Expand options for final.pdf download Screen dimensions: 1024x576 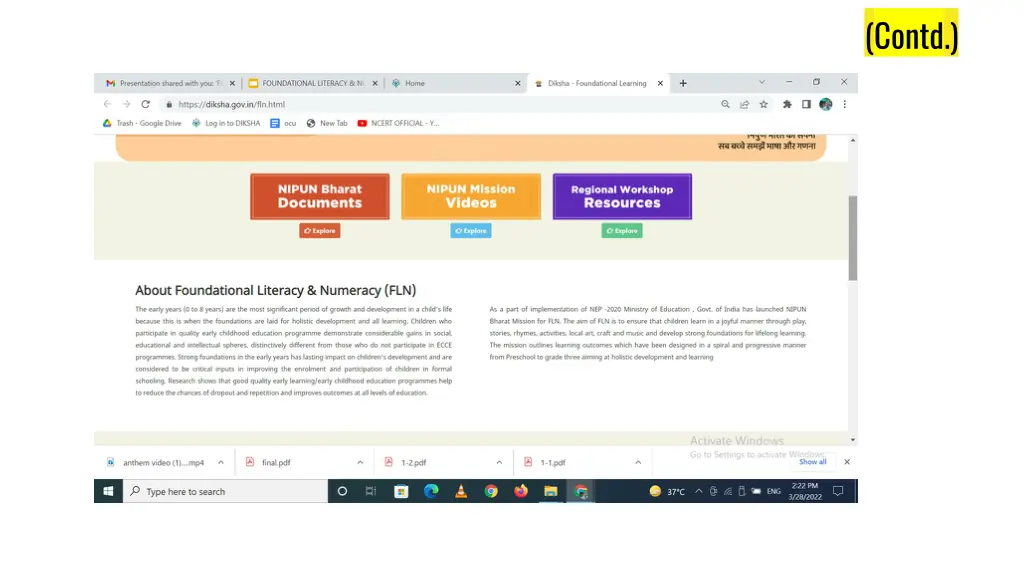pos(360,462)
